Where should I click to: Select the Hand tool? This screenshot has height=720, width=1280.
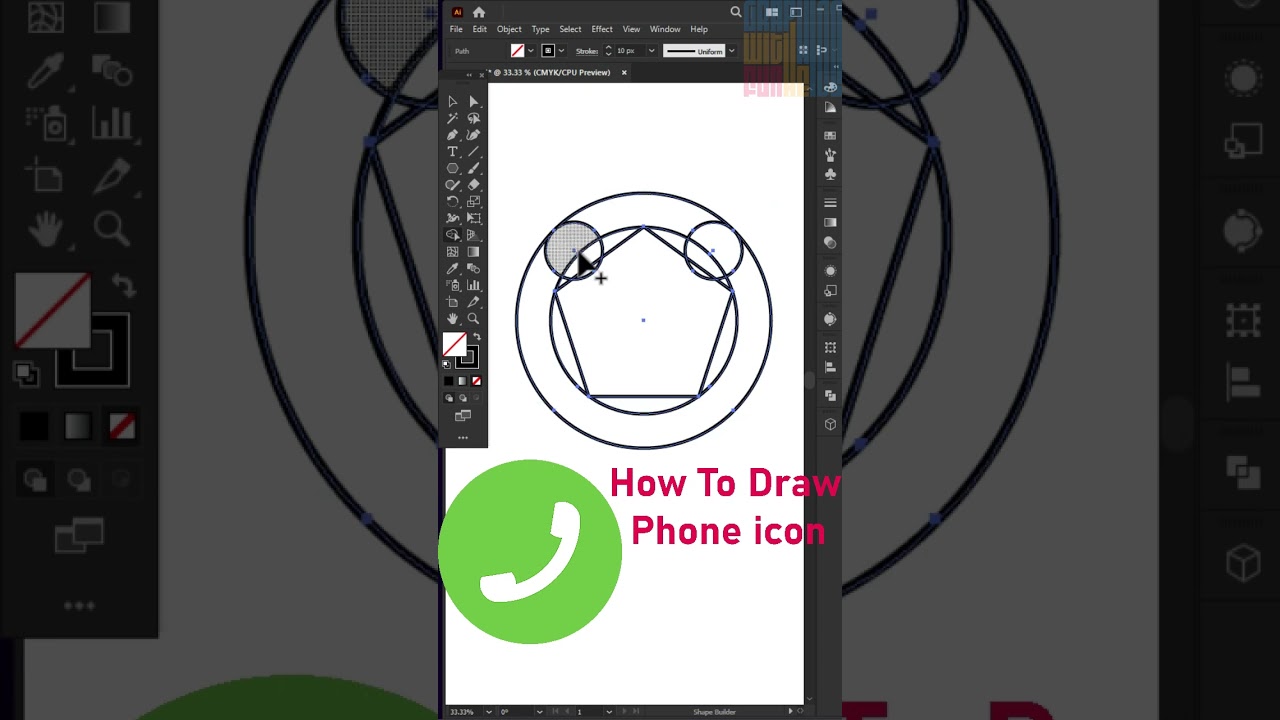(452, 318)
